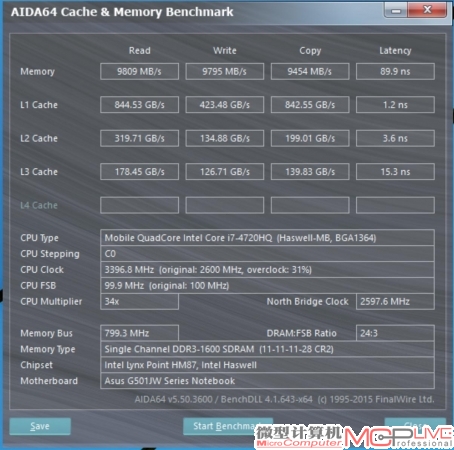This screenshot has height=450, width=454.
Task: Select Memory Type DDR3-1600 SDRAM field
Action: [x=267, y=349]
